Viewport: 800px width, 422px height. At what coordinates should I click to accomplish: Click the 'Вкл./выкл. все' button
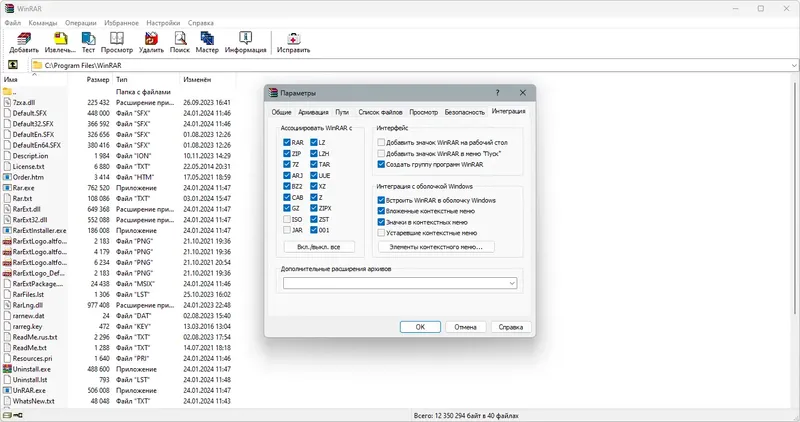click(x=319, y=246)
